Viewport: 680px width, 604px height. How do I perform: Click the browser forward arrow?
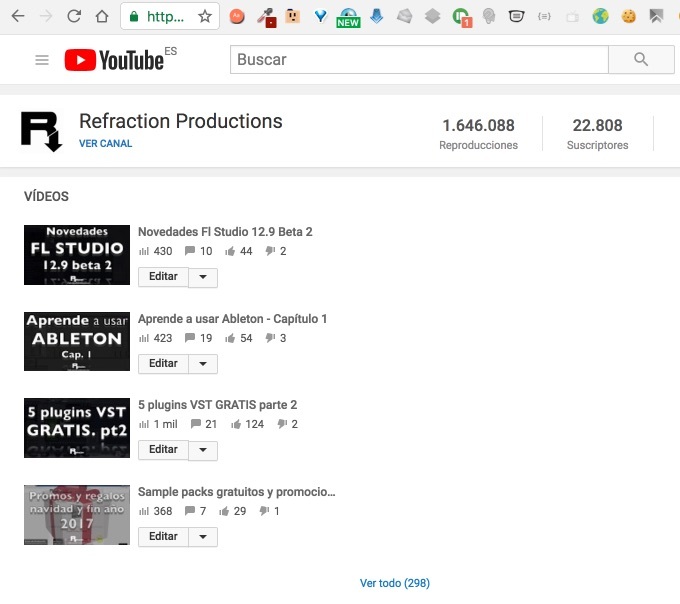[46, 16]
